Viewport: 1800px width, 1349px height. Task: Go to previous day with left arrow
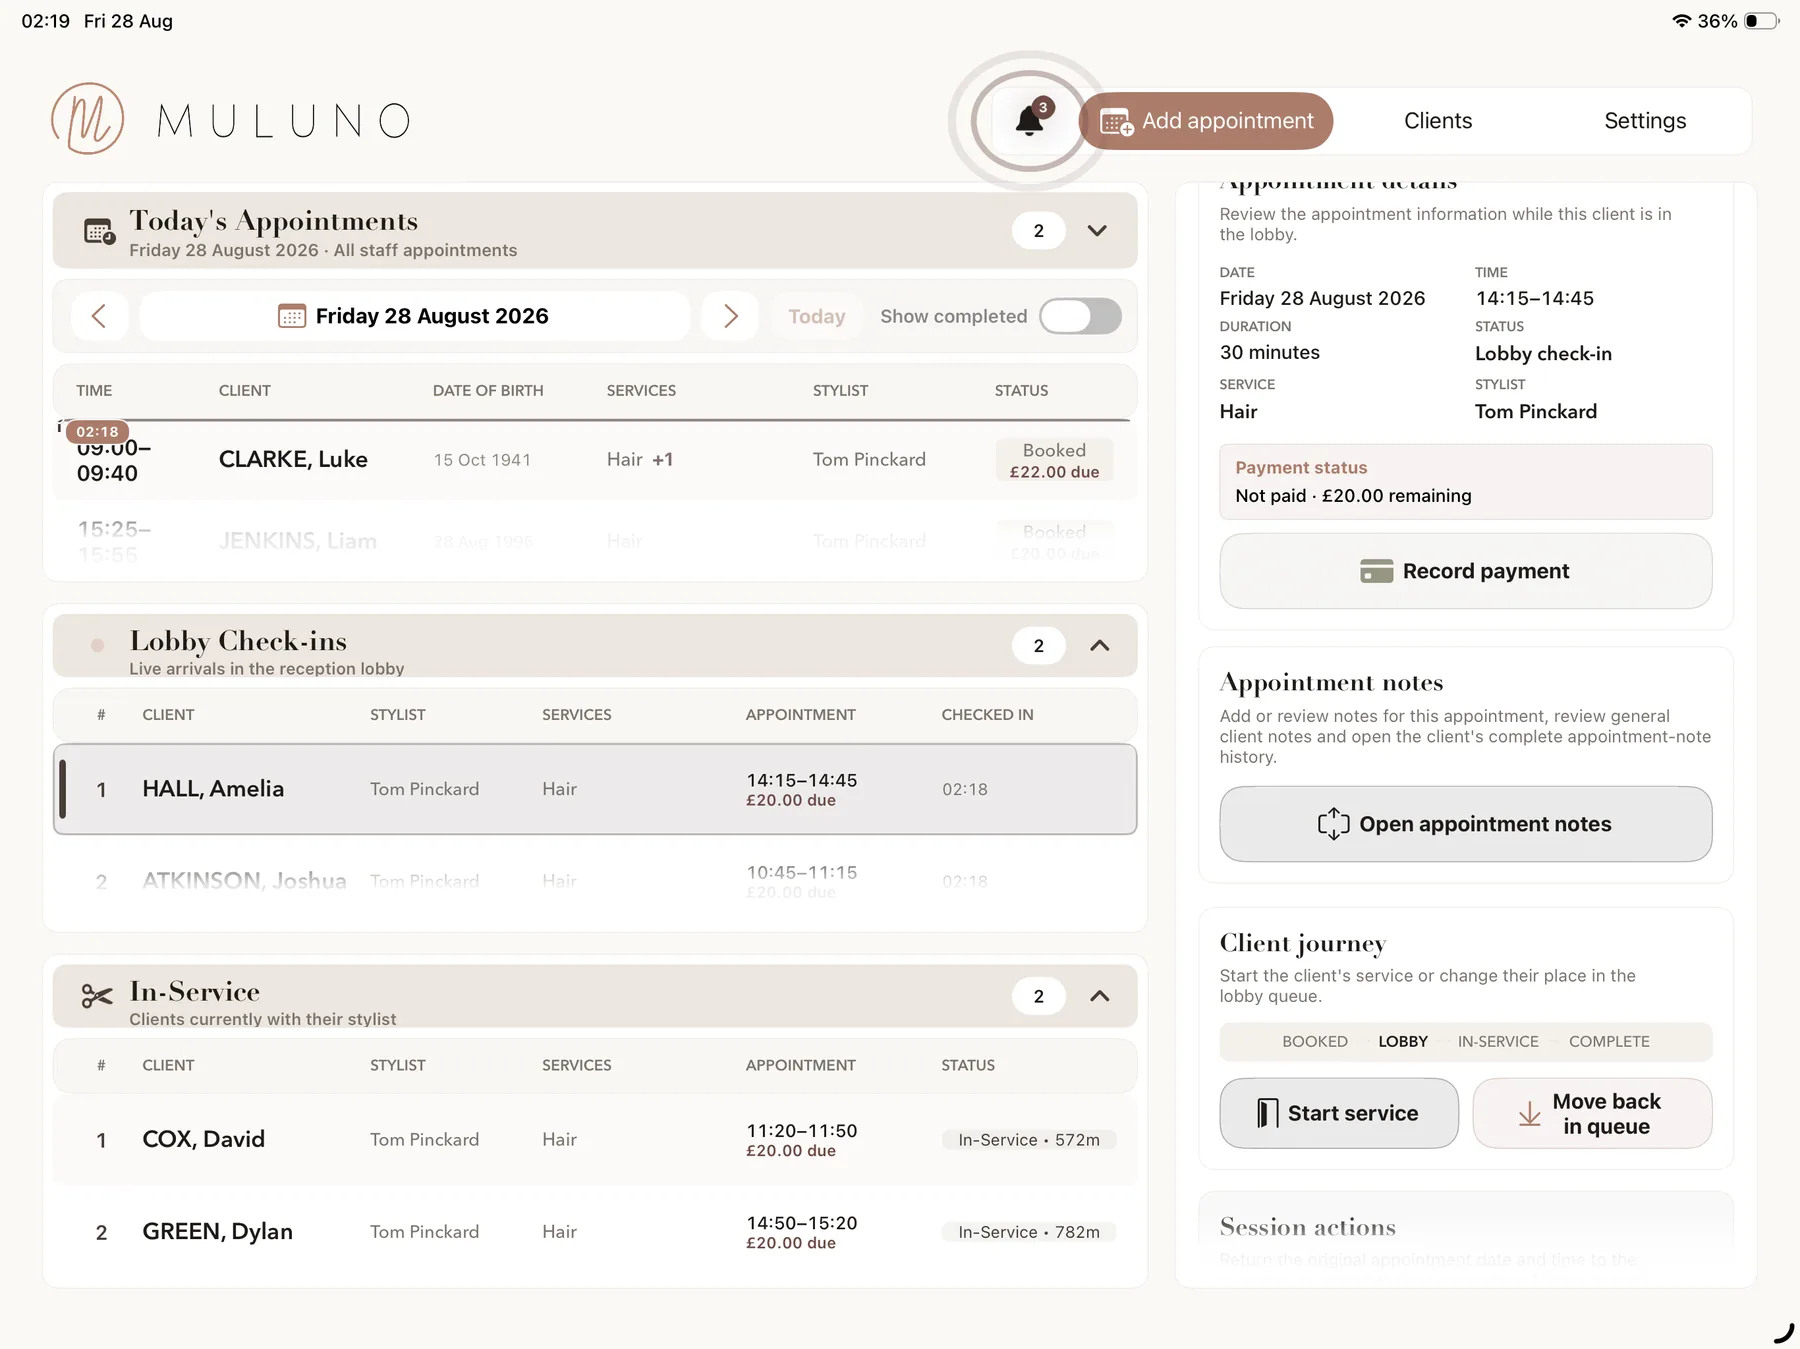[x=99, y=316]
